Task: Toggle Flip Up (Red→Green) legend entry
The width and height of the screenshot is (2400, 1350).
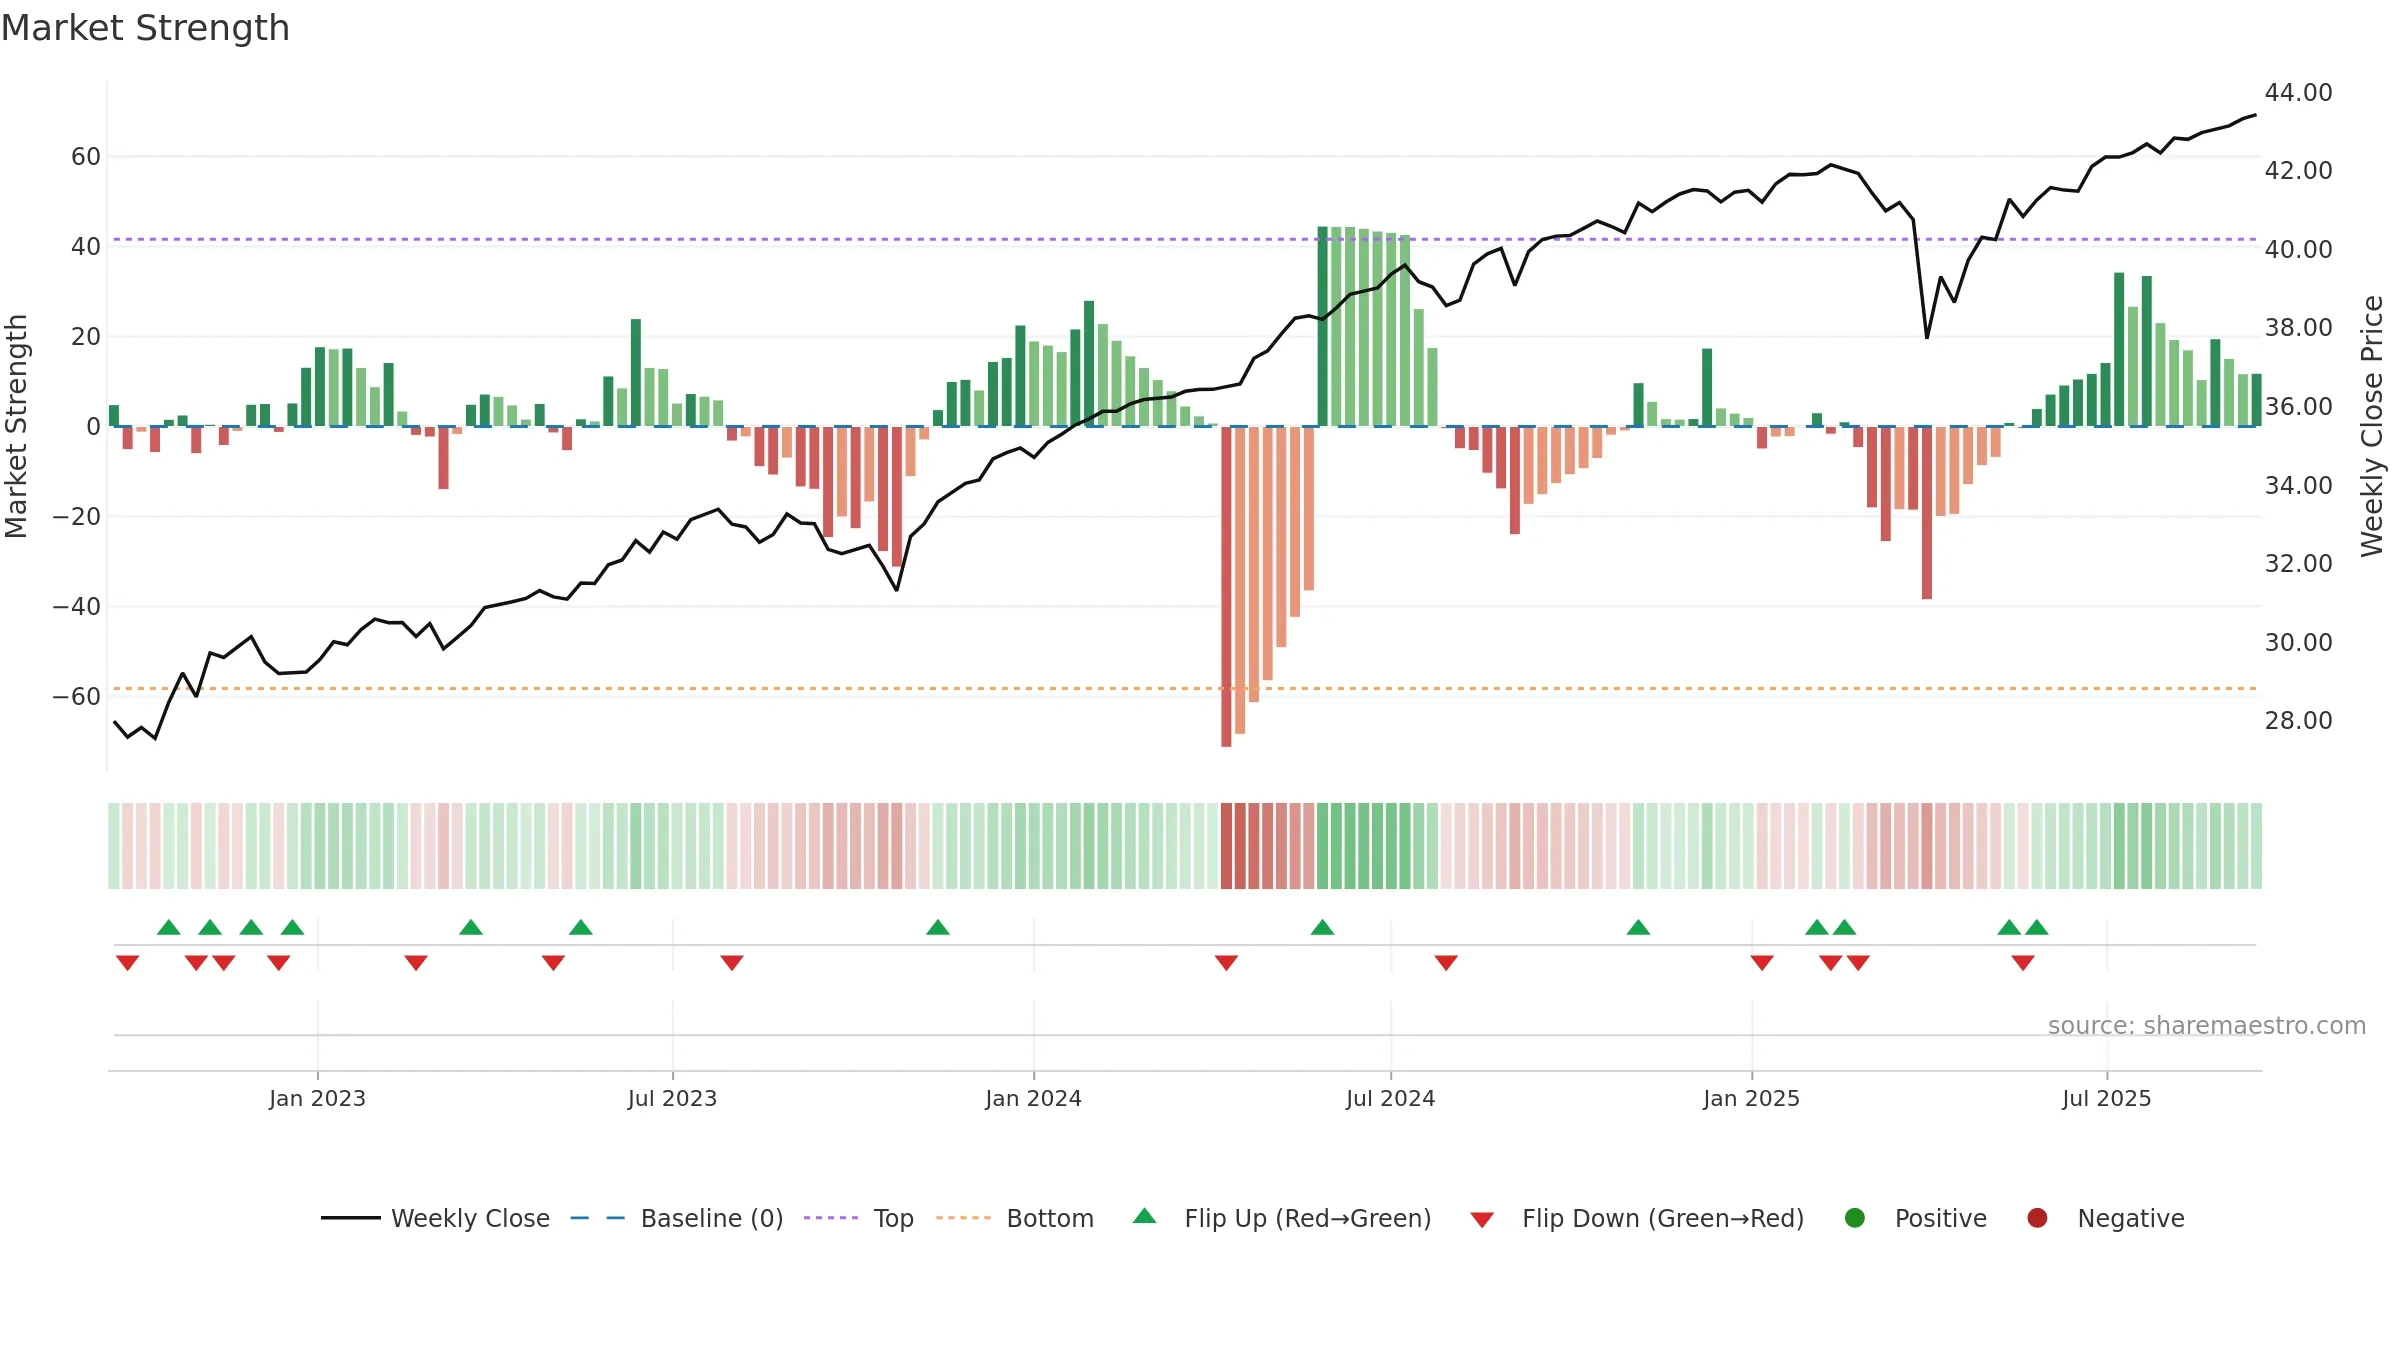Action: point(1282,1218)
